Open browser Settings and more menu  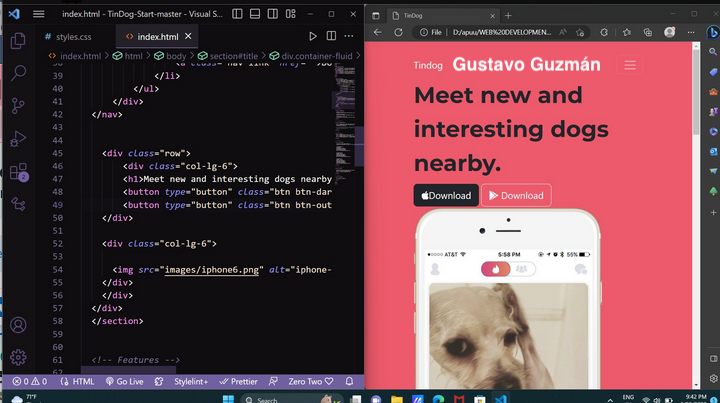(x=691, y=33)
